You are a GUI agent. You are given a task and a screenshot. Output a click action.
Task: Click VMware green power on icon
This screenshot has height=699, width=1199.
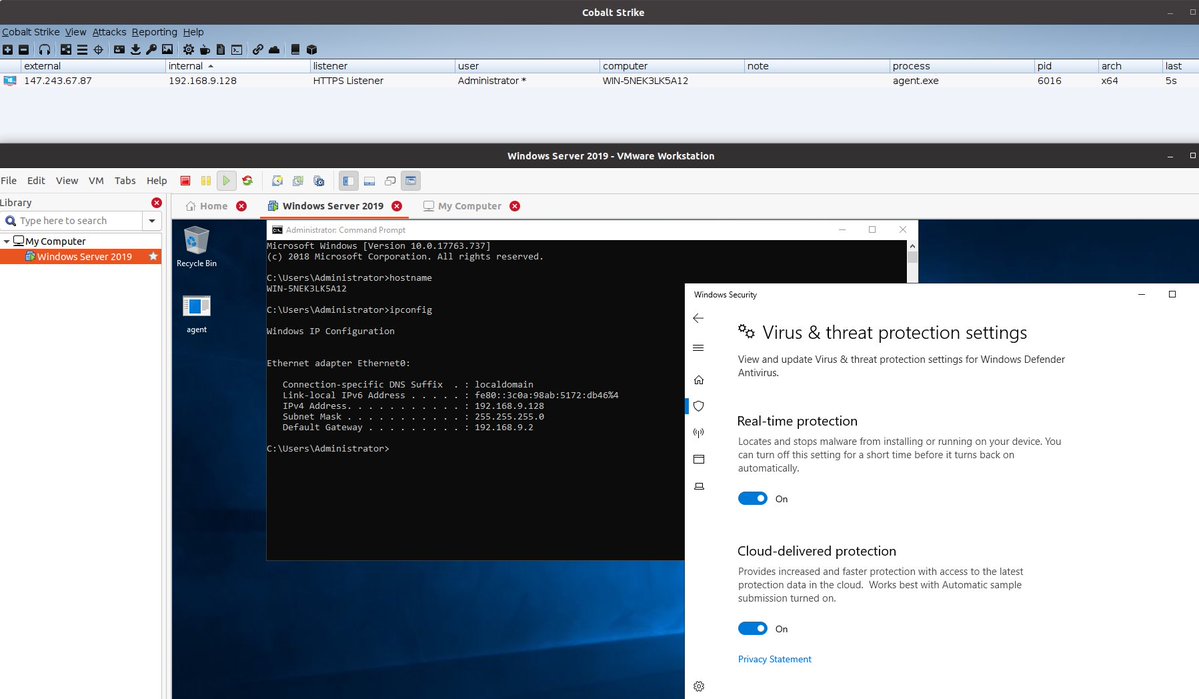tap(226, 181)
